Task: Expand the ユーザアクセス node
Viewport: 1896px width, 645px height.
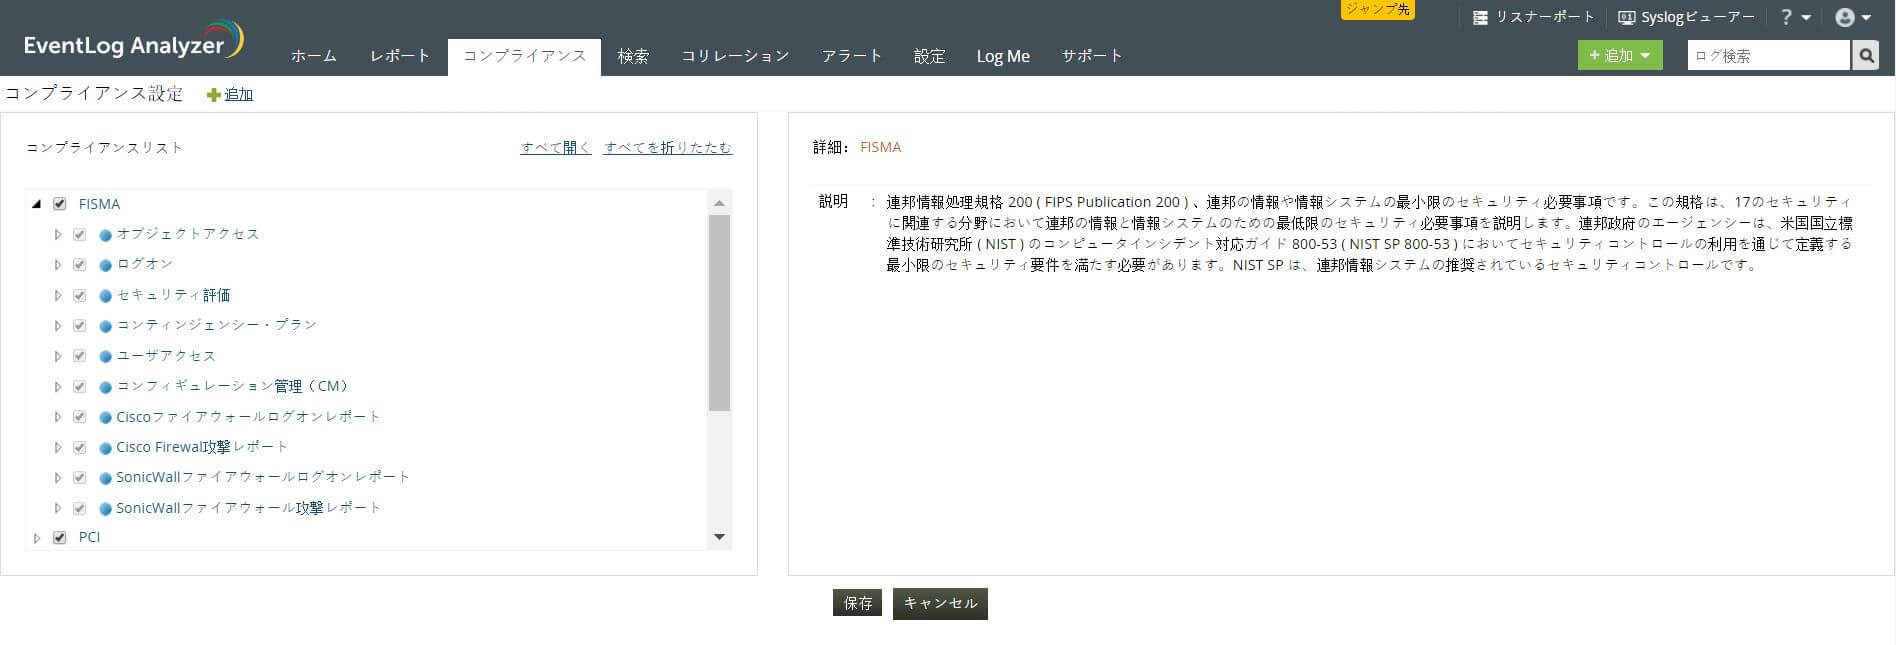Action: pyautogui.click(x=57, y=356)
